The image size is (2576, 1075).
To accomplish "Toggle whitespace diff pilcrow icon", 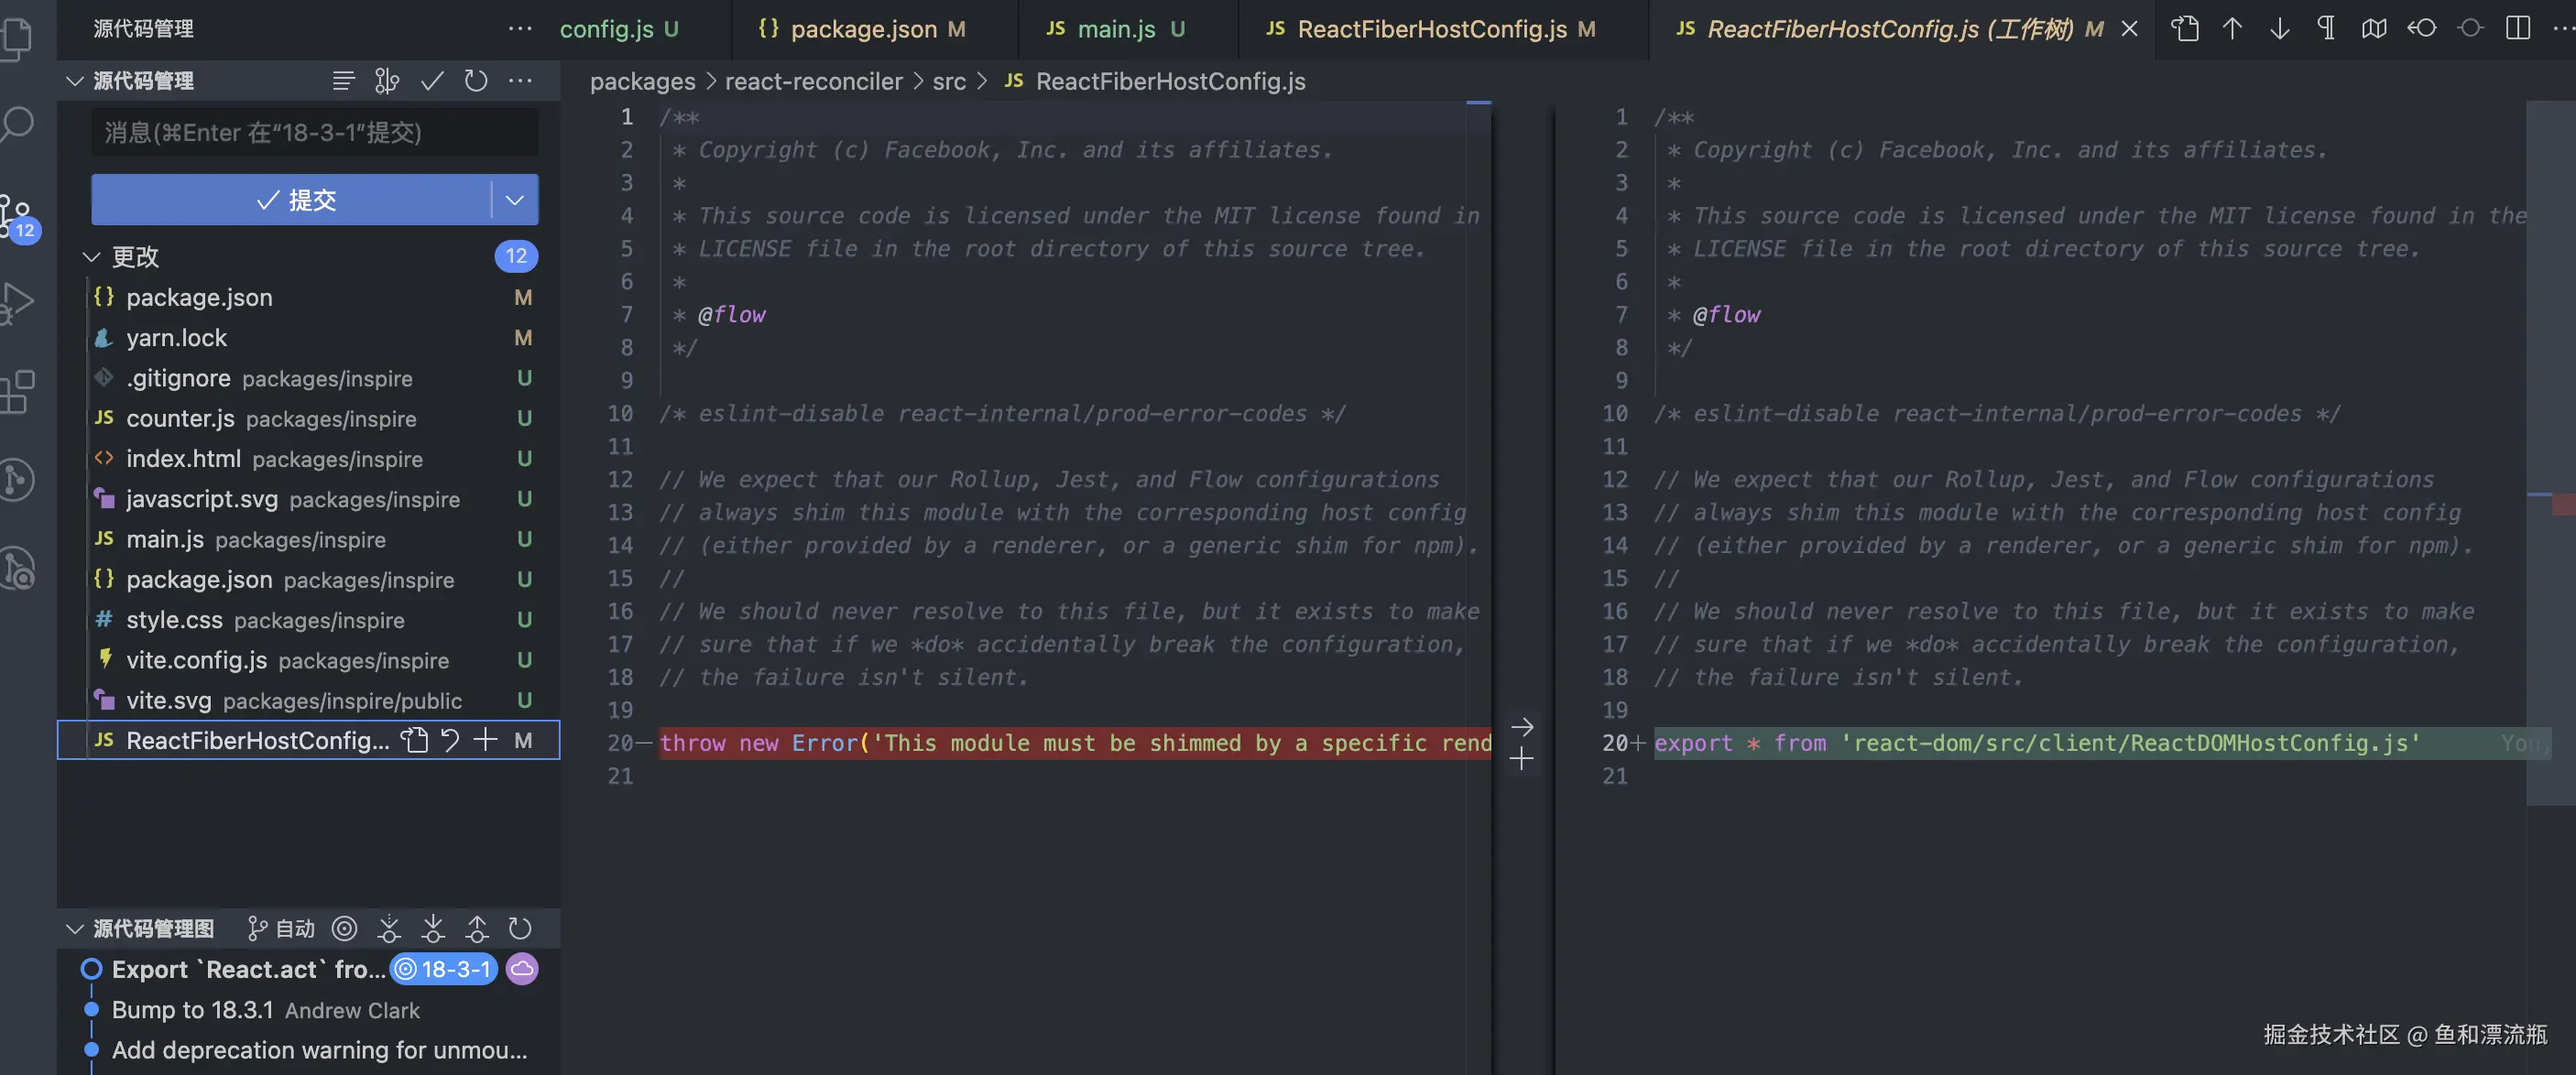I will (x=2326, y=29).
